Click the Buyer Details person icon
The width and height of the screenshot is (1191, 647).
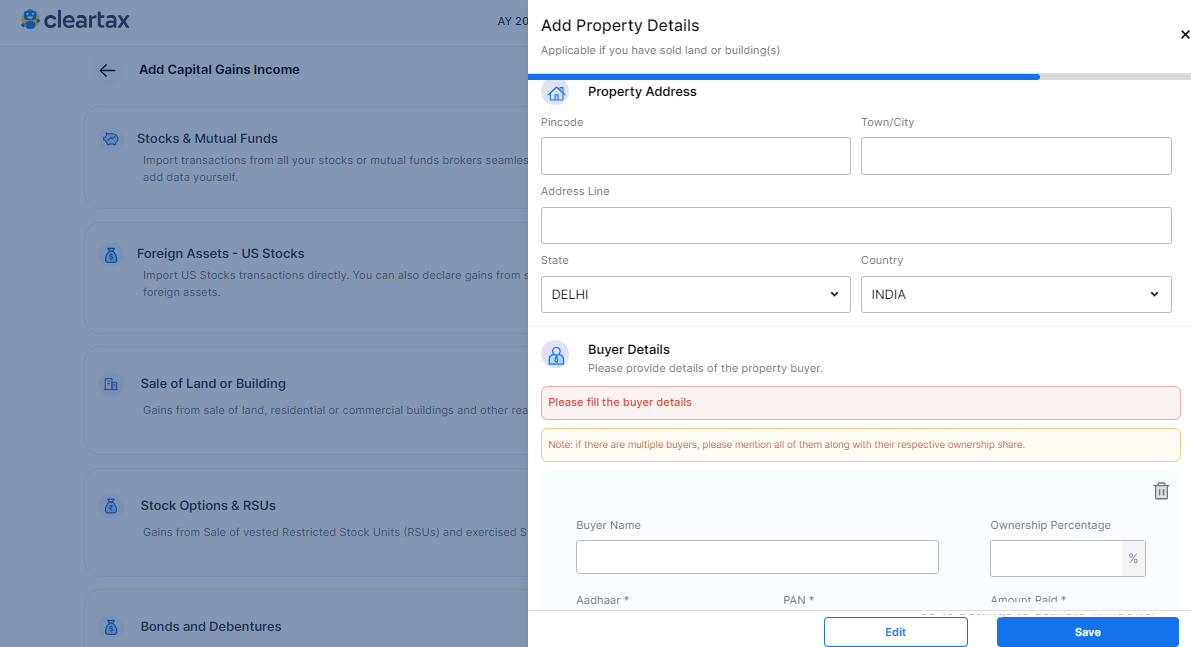tap(555, 355)
